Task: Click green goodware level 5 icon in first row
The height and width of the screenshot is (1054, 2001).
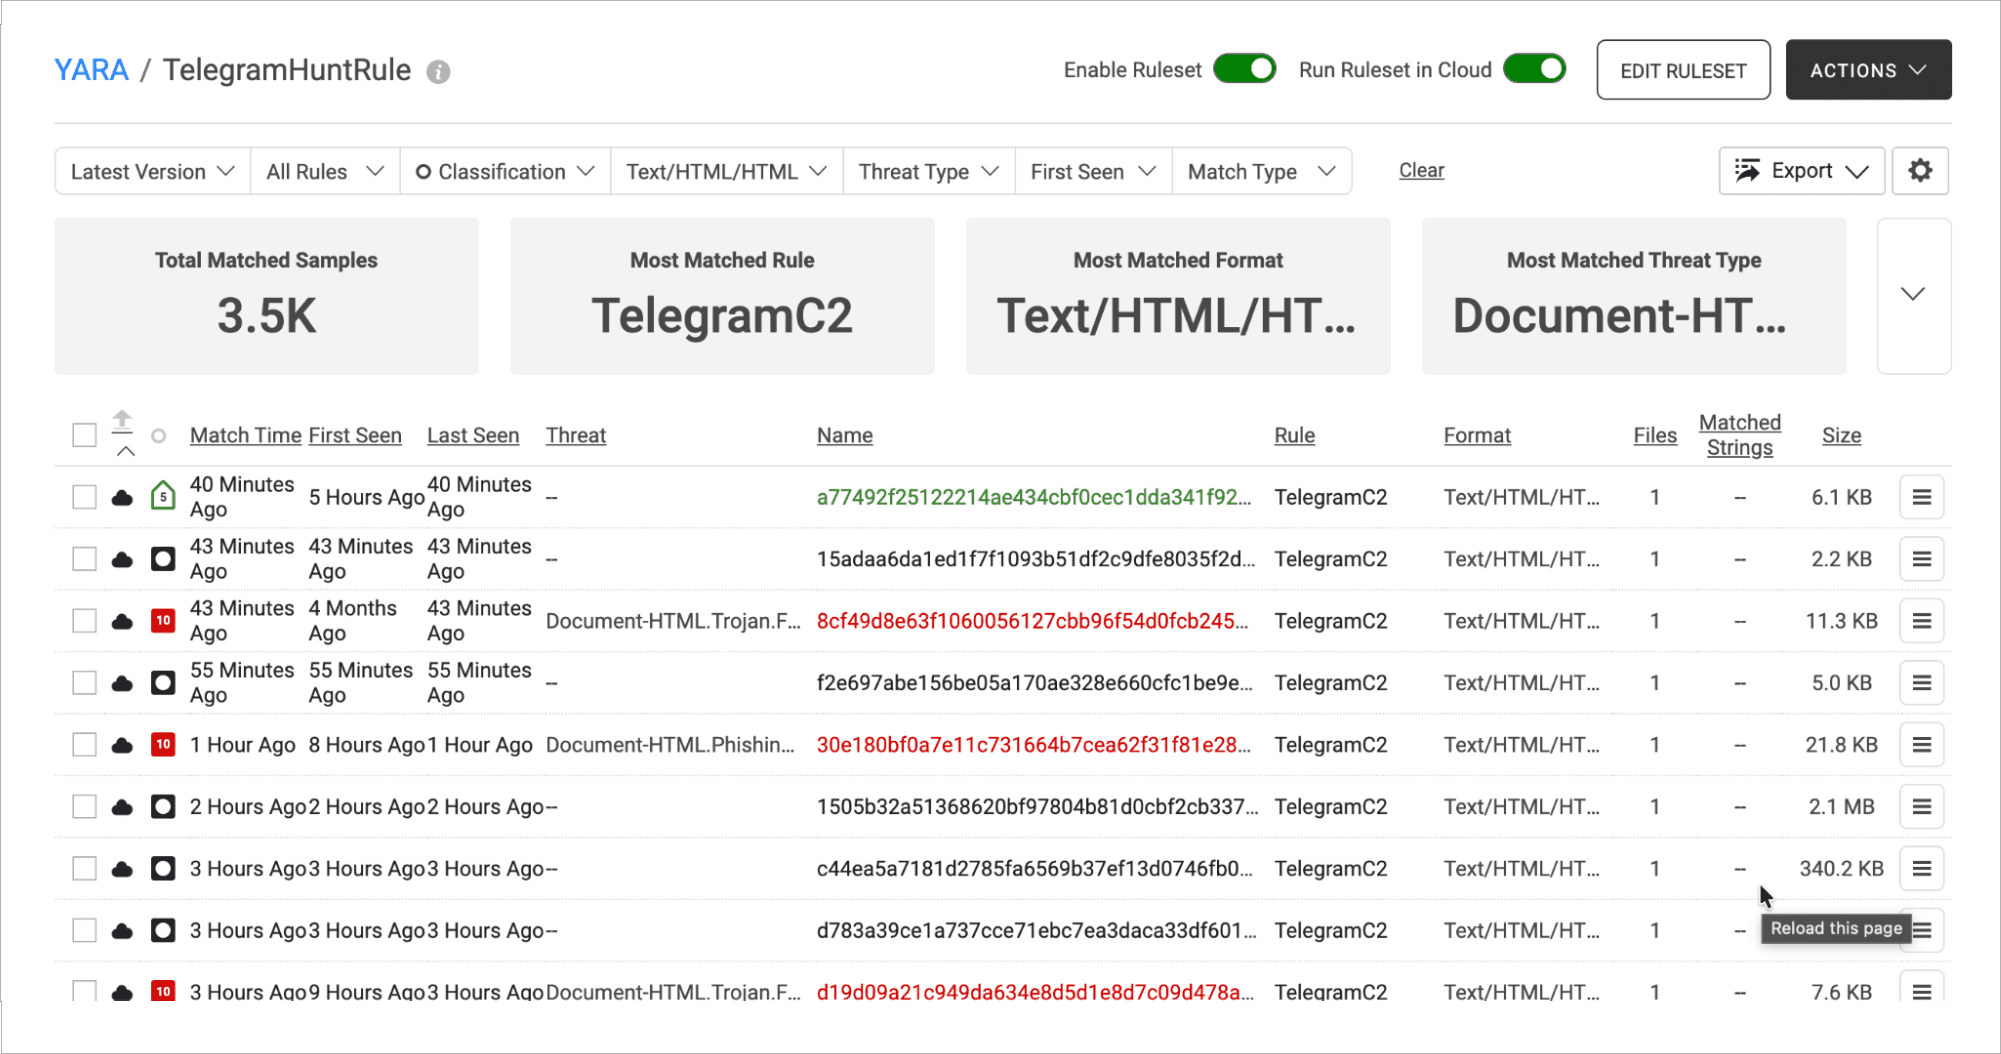Action: [163, 496]
